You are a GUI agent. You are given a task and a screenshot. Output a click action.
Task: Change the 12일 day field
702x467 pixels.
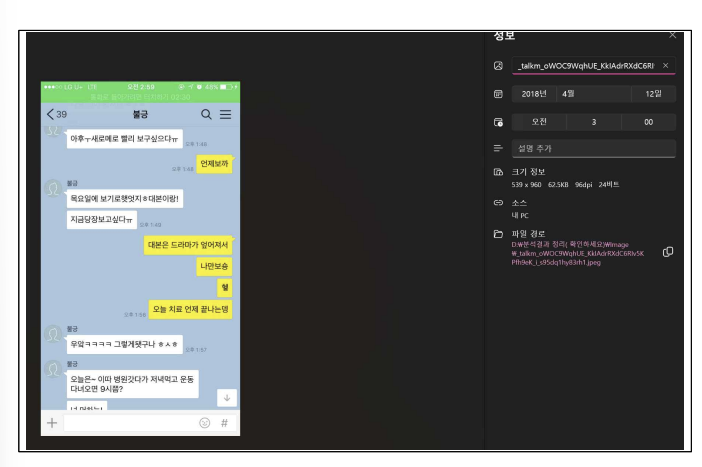click(653, 94)
